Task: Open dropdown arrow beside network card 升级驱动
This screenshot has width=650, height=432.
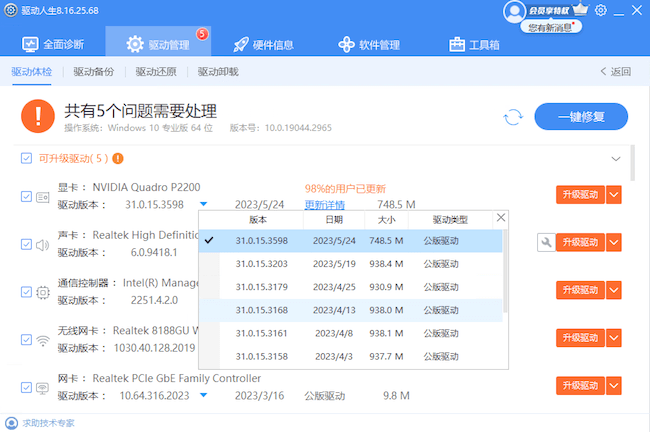Action: coord(614,386)
